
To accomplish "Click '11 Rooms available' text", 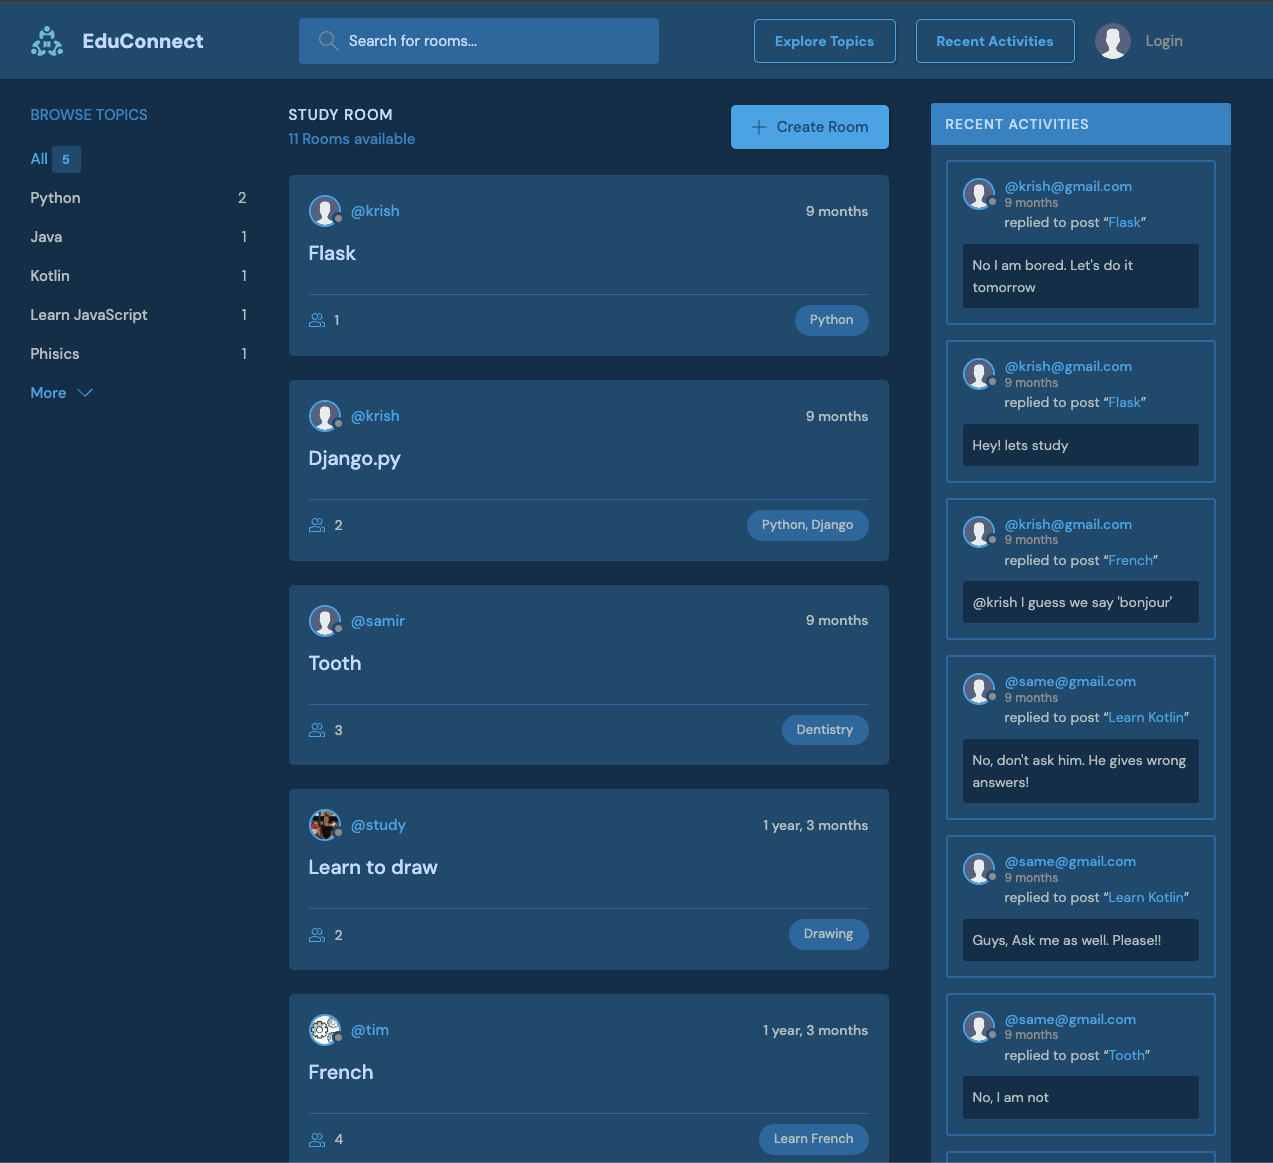I will coord(352,139).
